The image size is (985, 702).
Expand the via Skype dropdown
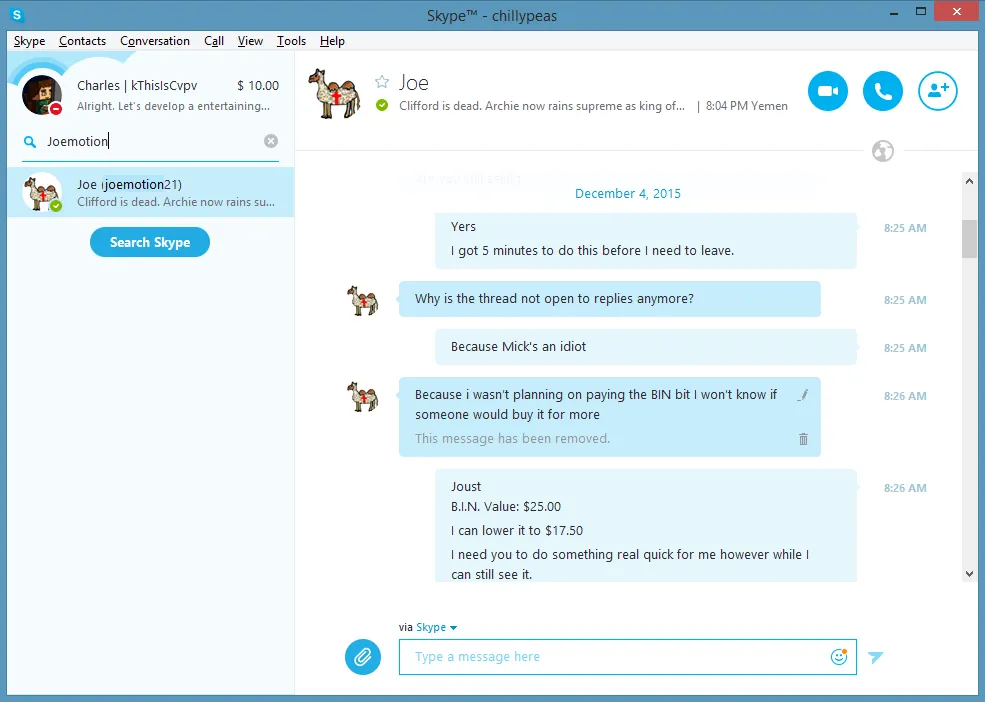point(436,627)
